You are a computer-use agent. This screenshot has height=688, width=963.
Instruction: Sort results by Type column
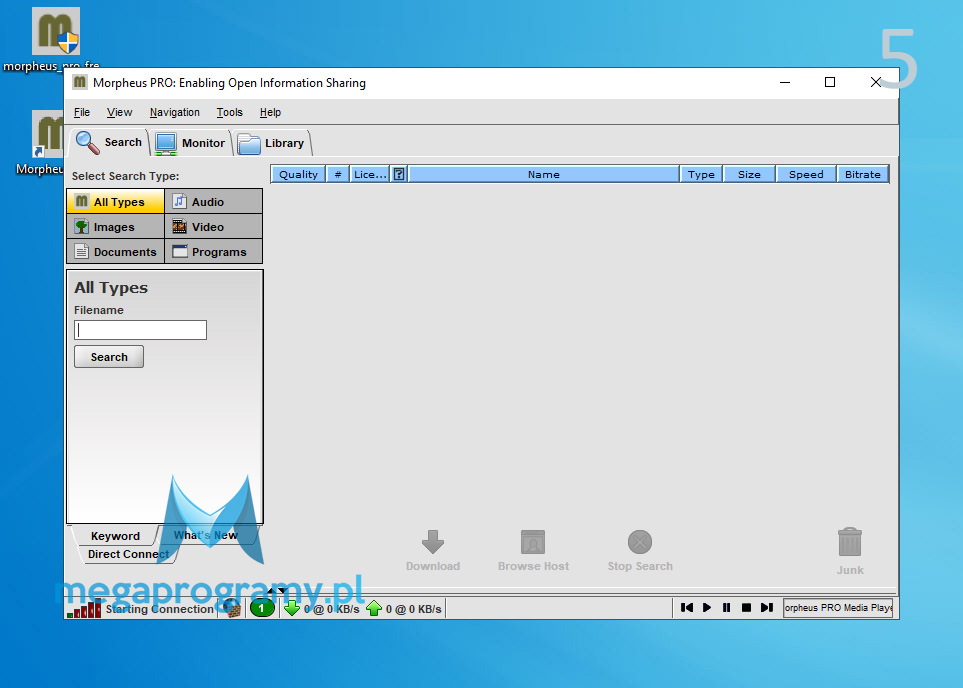click(701, 174)
